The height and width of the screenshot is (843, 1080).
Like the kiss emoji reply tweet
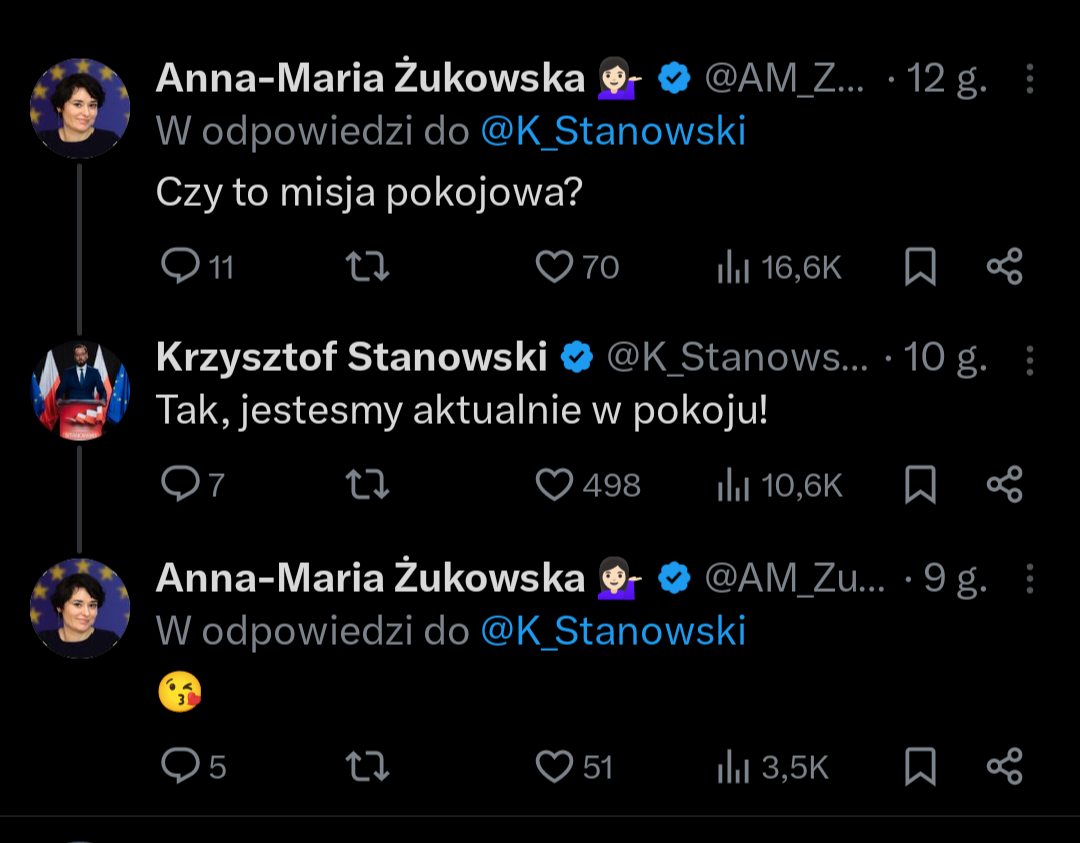click(x=554, y=767)
